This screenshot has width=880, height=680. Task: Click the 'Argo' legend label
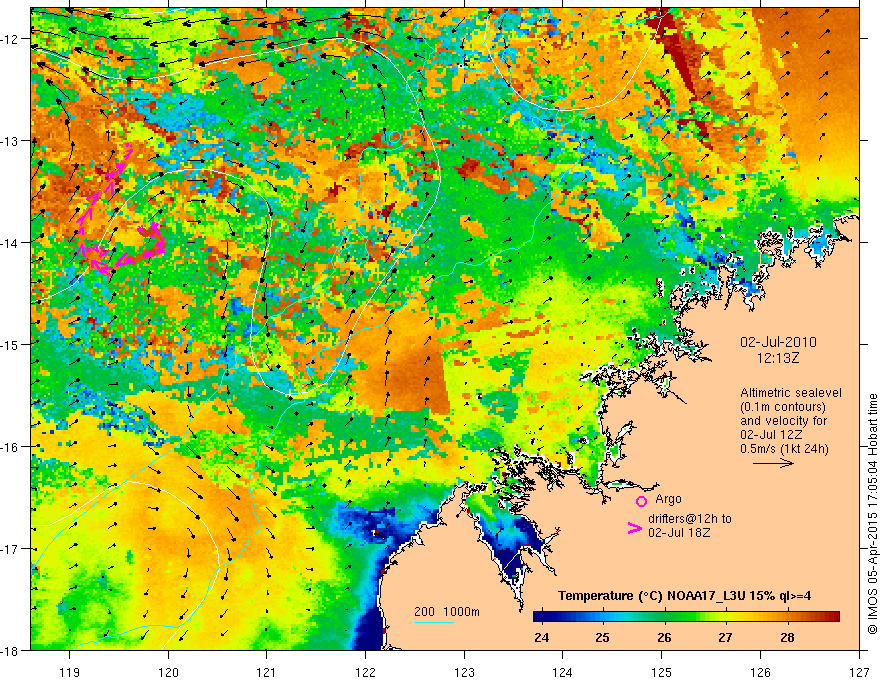point(668,499)
